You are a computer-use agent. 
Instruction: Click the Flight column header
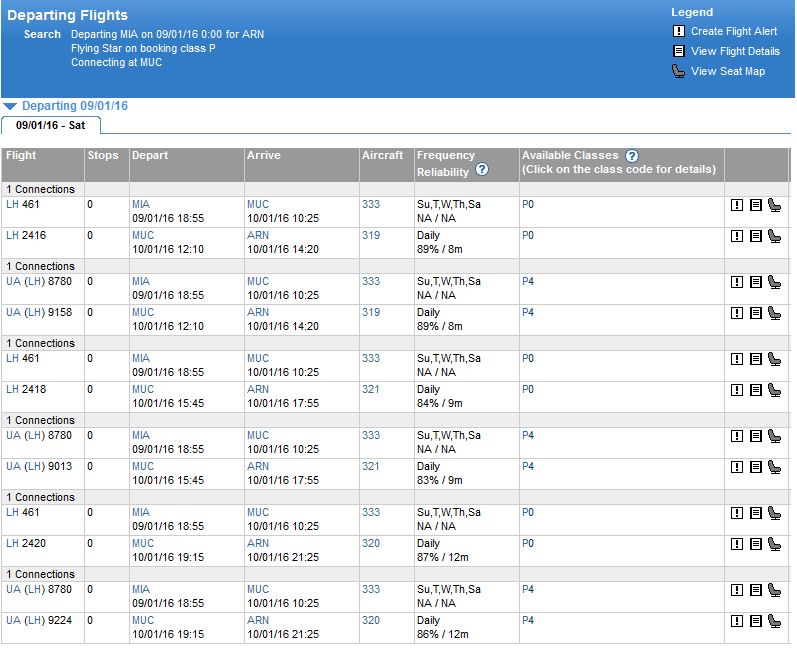pos(21,156)
